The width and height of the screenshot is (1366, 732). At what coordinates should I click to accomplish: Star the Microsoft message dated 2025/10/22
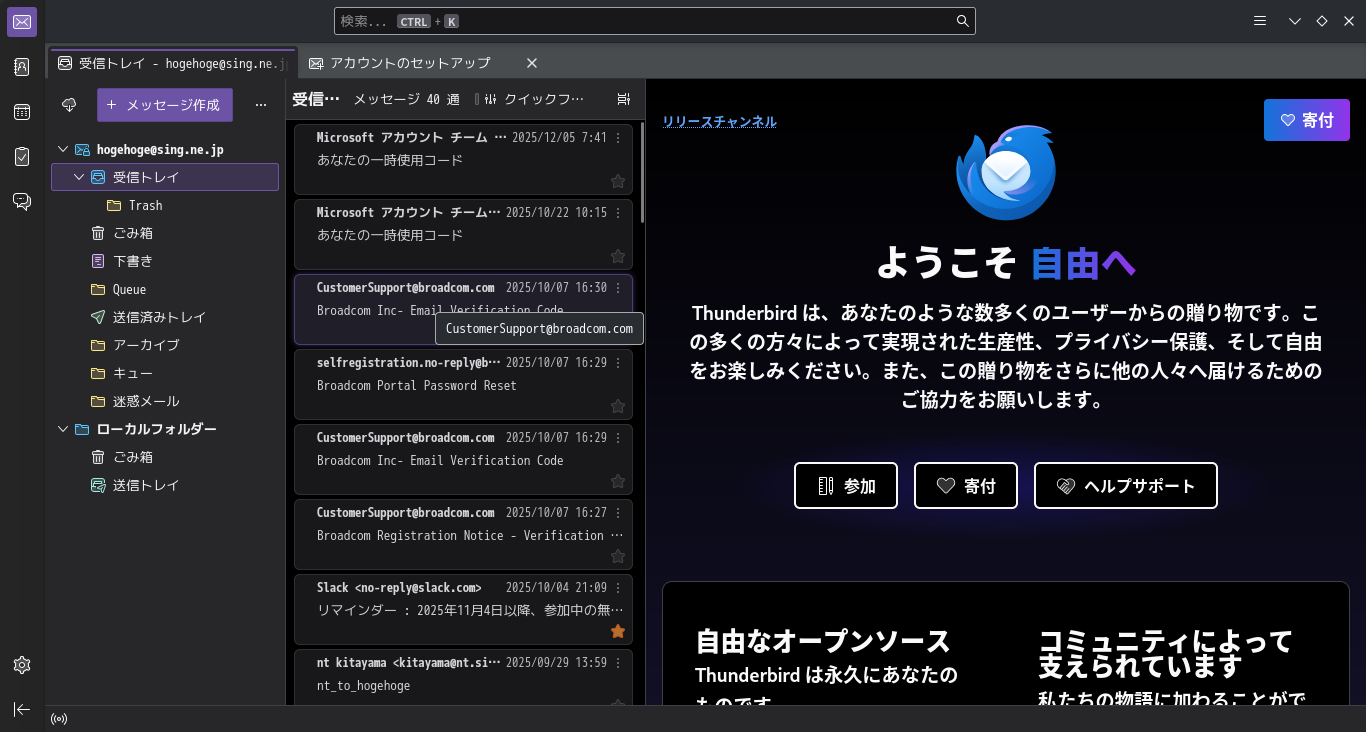[618, 256]
